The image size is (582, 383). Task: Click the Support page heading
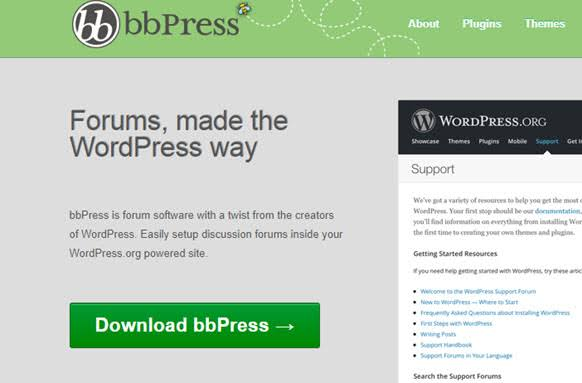tap(432, 169)
